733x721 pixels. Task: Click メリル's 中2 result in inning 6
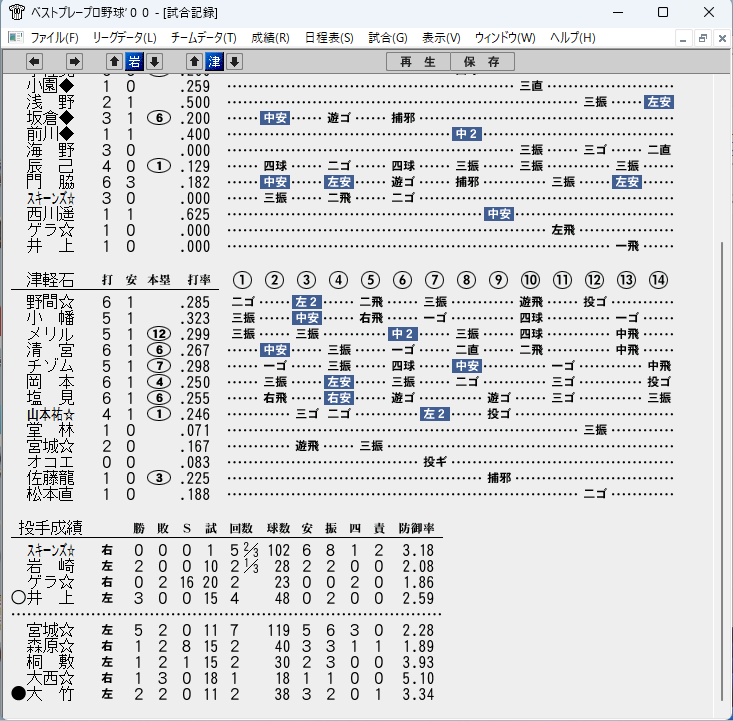(x=402, y=334)
